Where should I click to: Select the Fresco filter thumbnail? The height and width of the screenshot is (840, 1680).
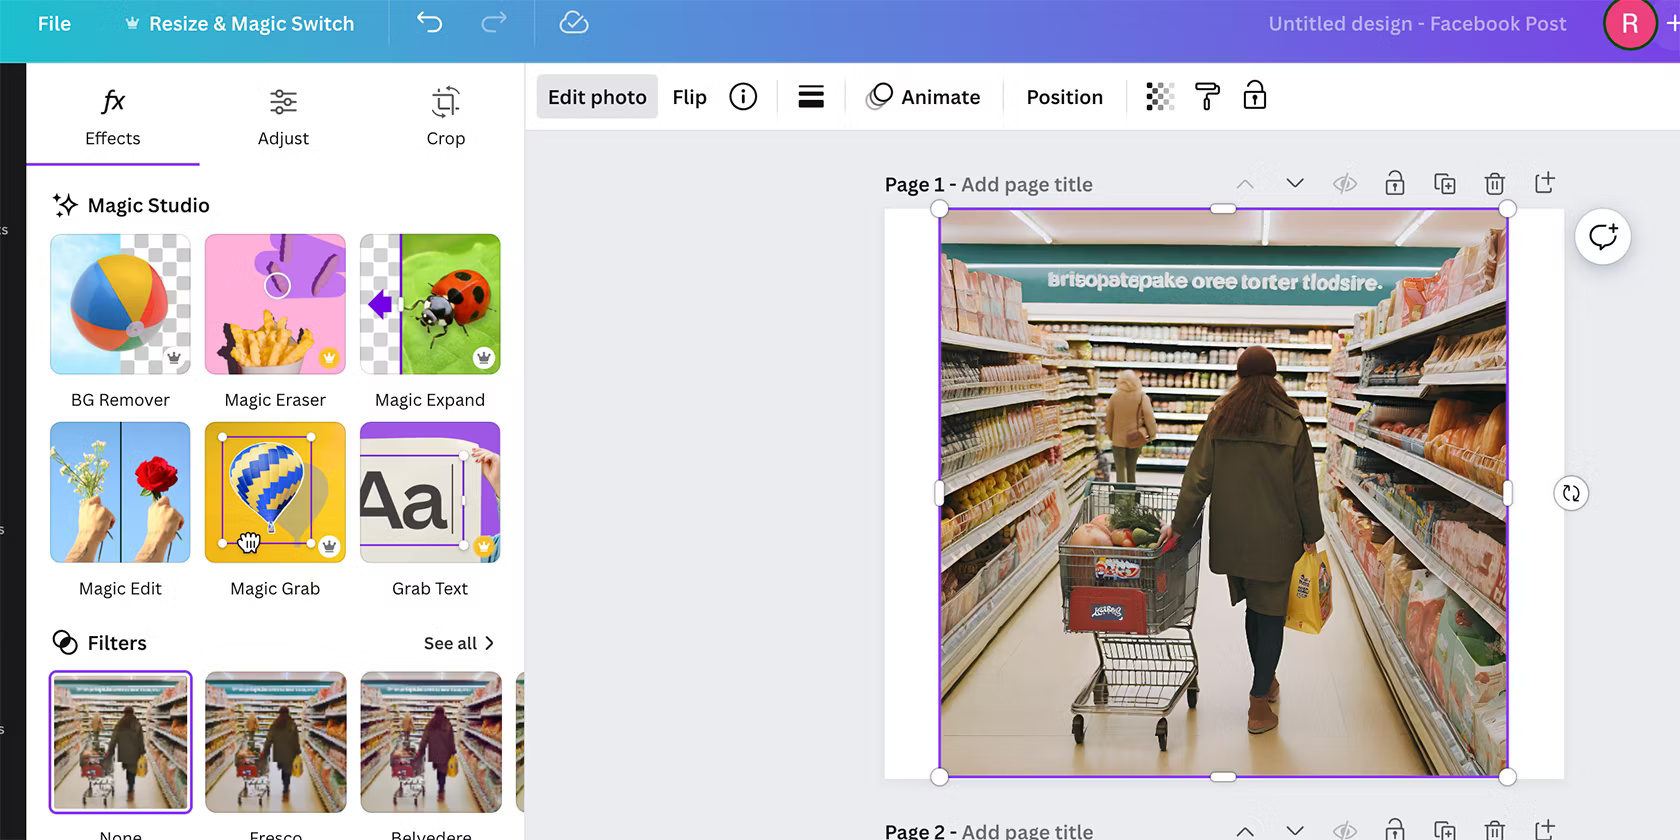tap(276, 742)
